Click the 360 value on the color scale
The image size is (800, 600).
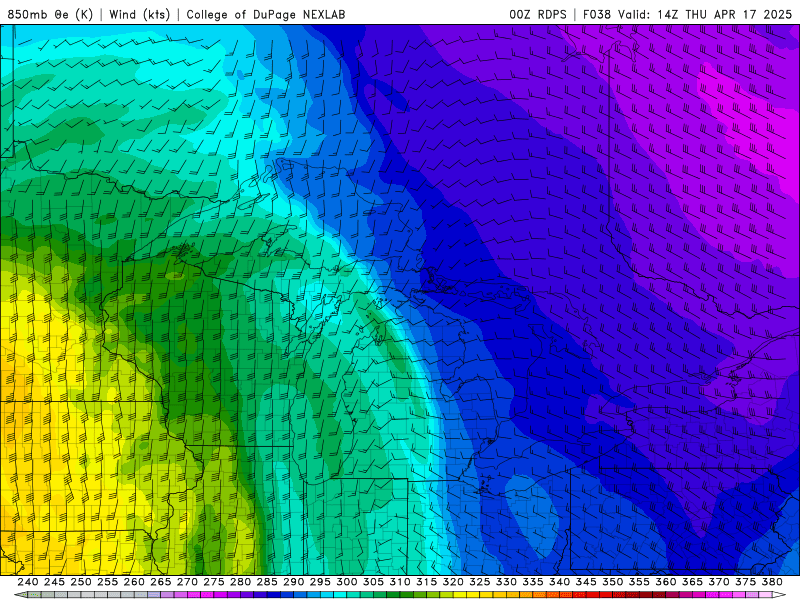tap(666, 582)
